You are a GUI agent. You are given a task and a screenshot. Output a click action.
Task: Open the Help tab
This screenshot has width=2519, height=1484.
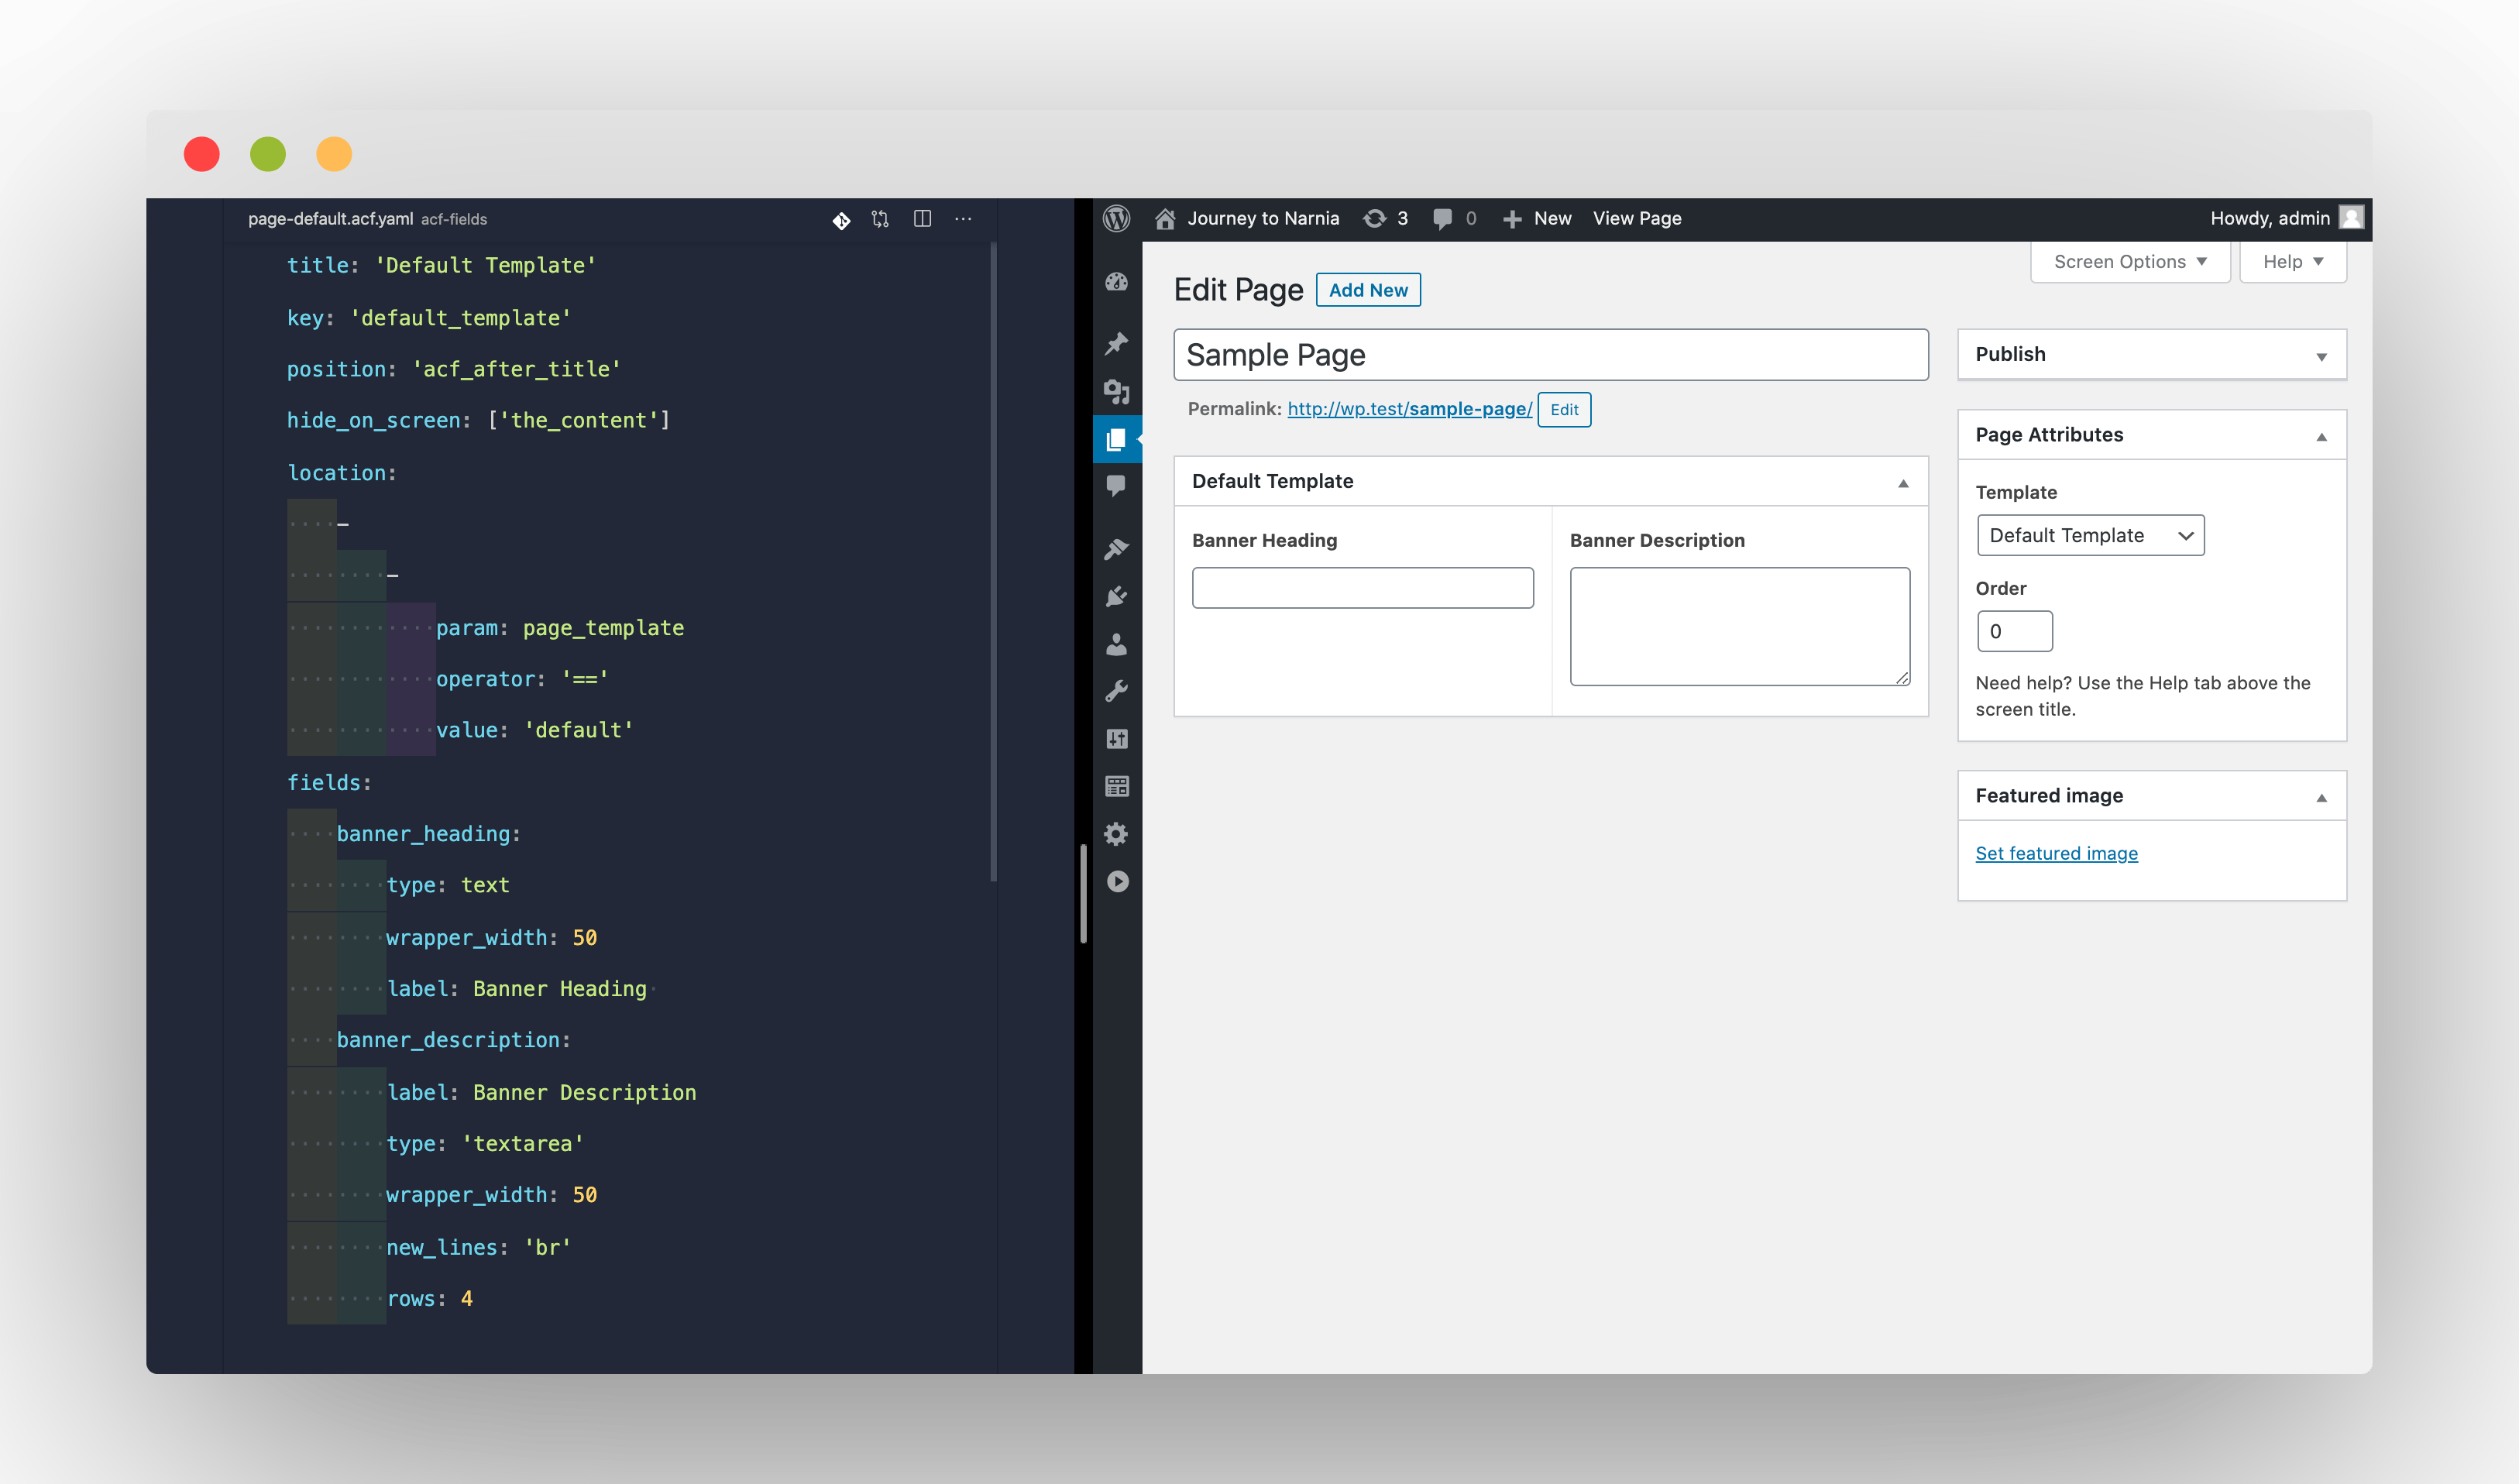pos(2292,262)
